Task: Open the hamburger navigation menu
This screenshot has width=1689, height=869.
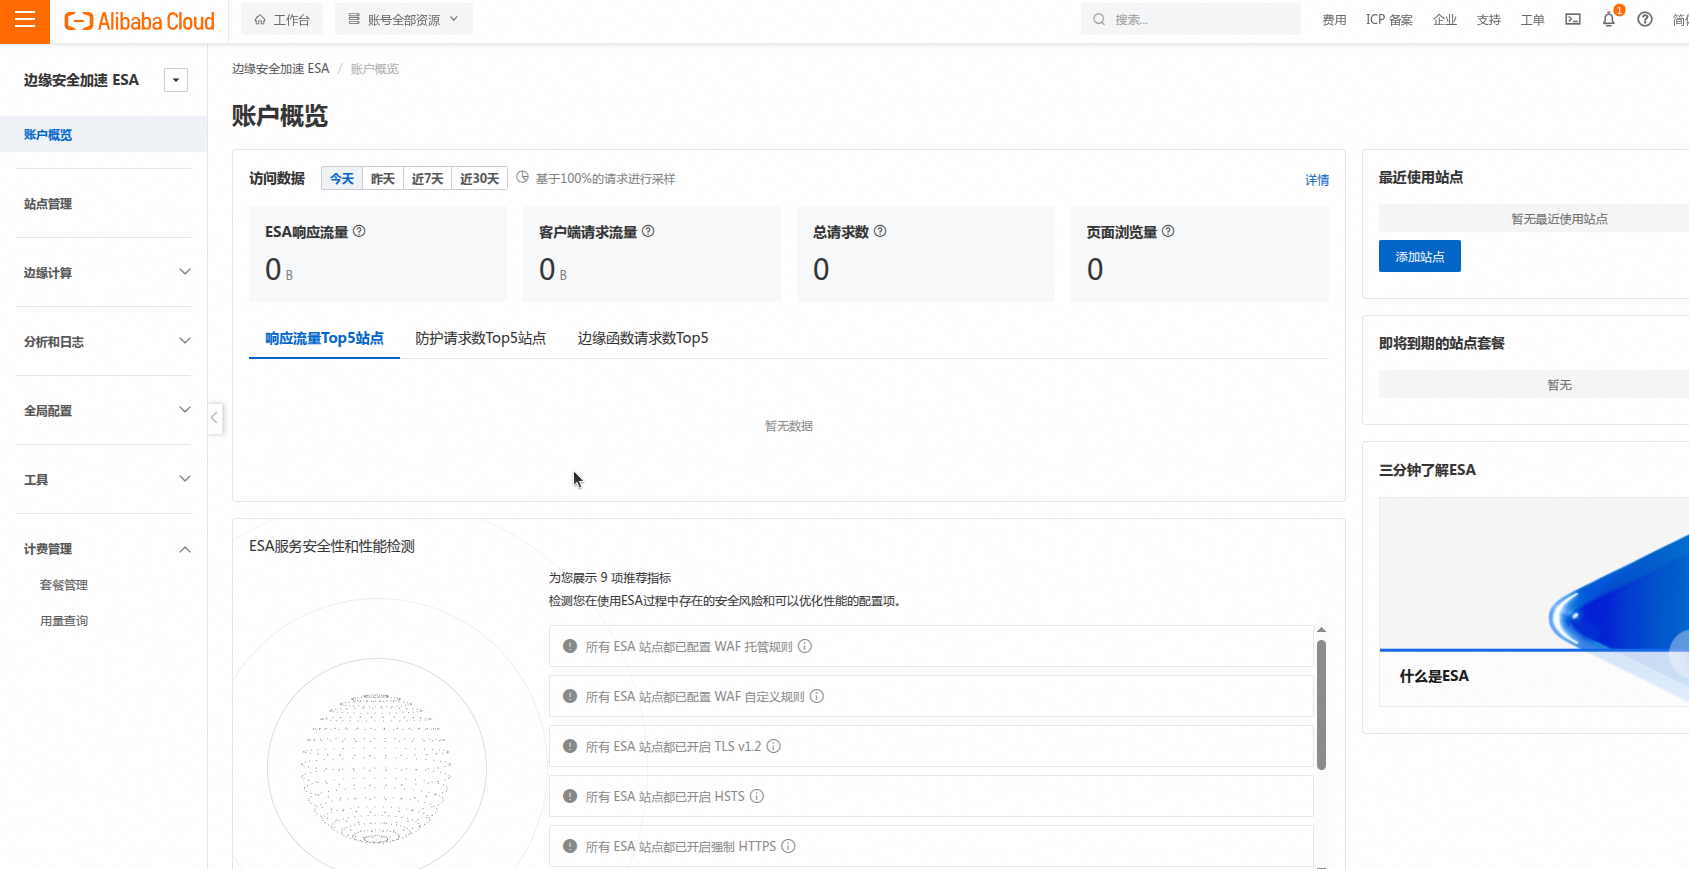Action: [25, 21]
